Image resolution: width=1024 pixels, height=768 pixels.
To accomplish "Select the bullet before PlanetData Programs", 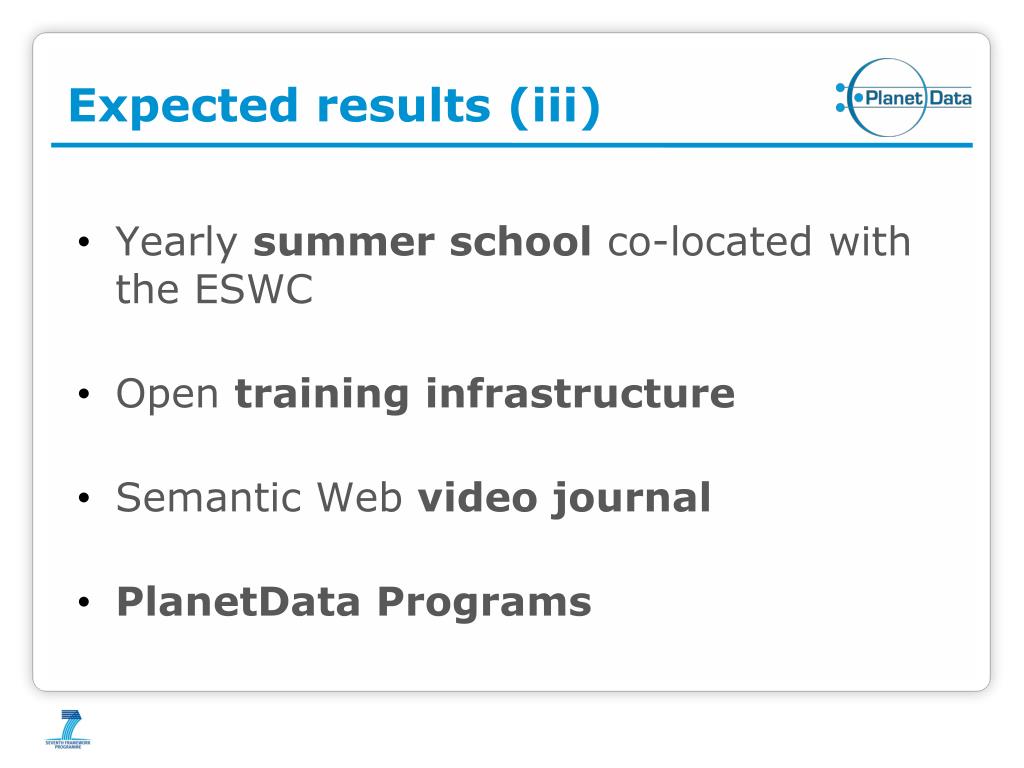I will tap(83, 601).
